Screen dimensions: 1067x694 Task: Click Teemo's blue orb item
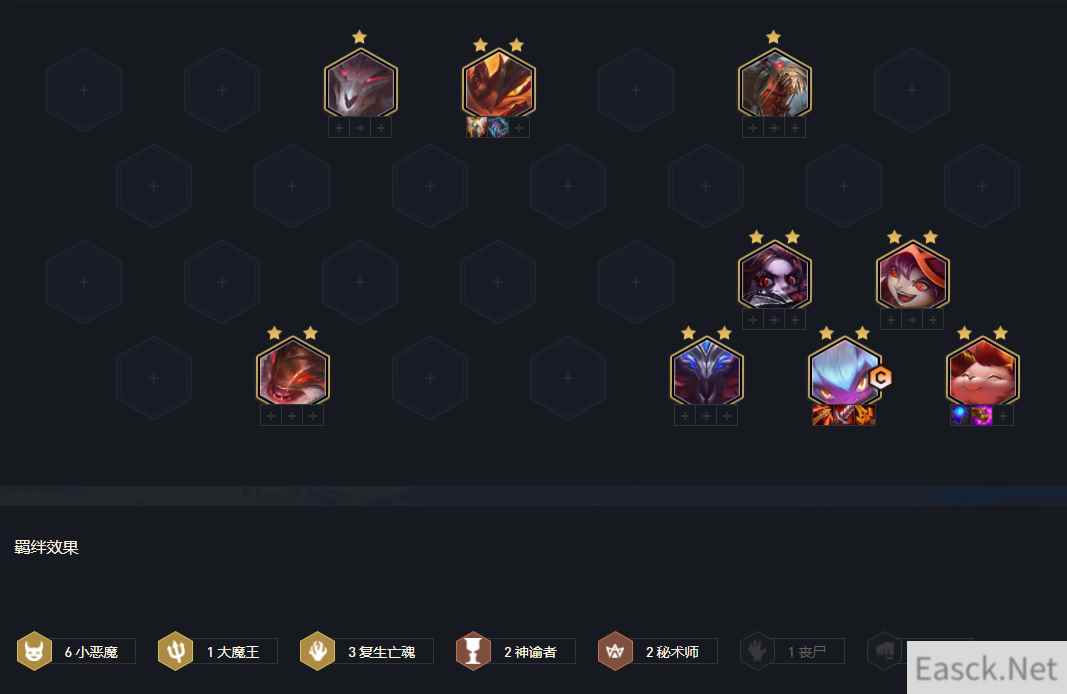tap(960, 415)
